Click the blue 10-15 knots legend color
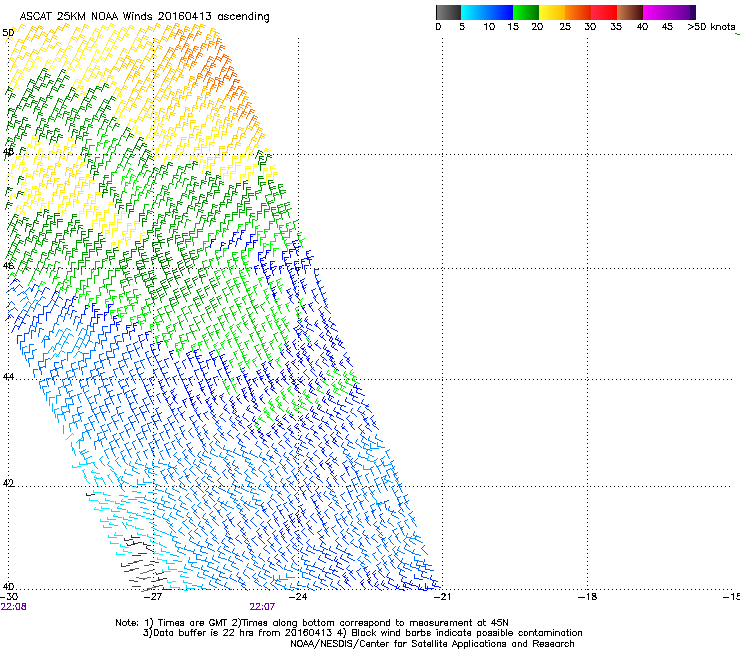Image resolution: width=740 pixels, height=650 pixels. 500,12
